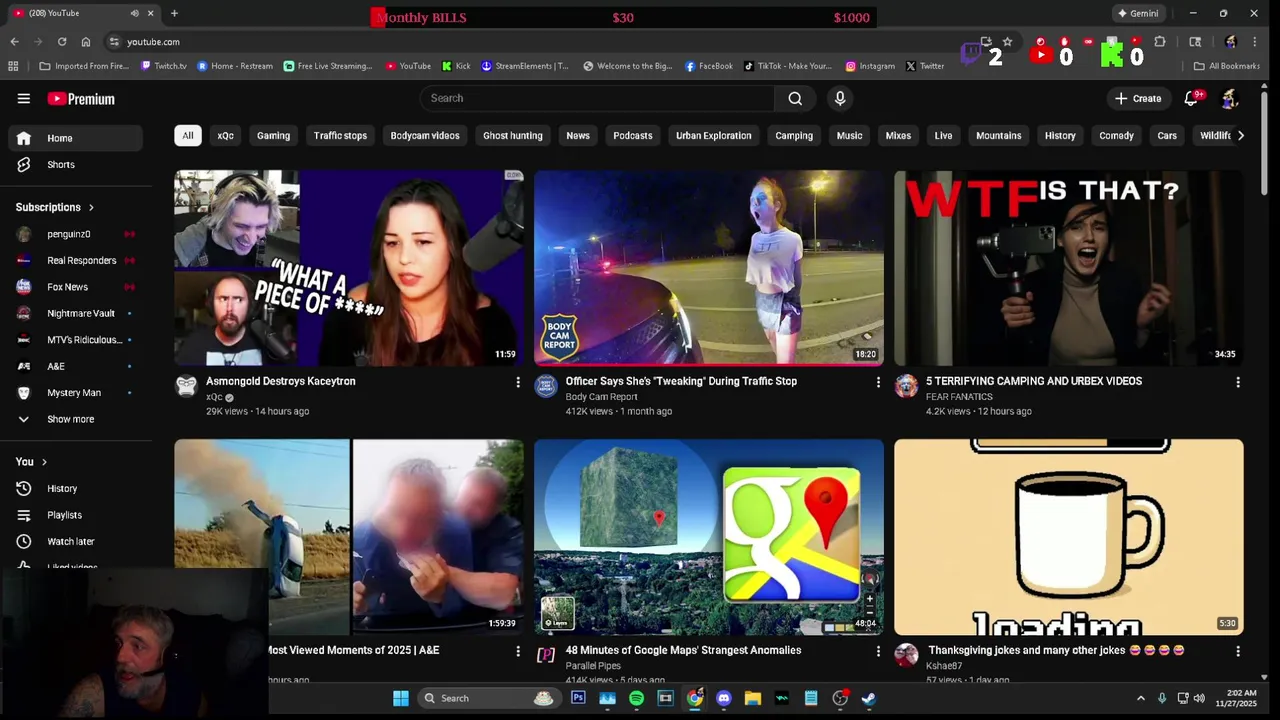Expand the You section arrow
The height and width of the screenshot is (720, 1280).
click(x=45, y=462)
